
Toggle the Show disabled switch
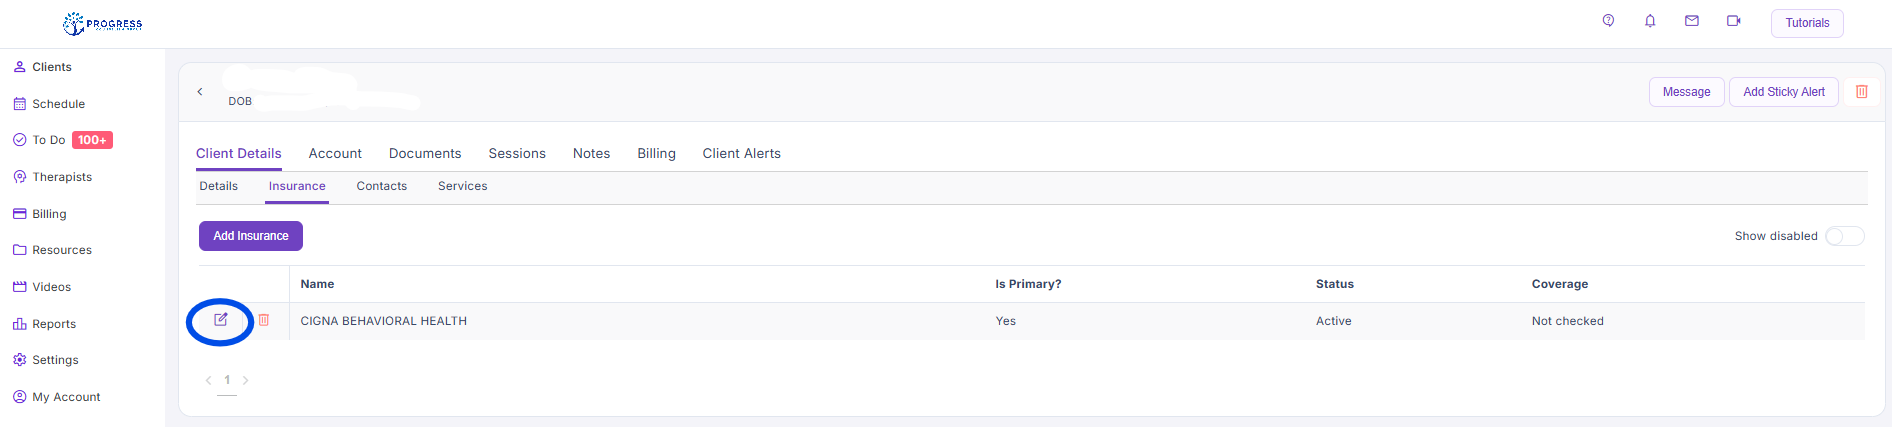click(x=1844, y=236)
